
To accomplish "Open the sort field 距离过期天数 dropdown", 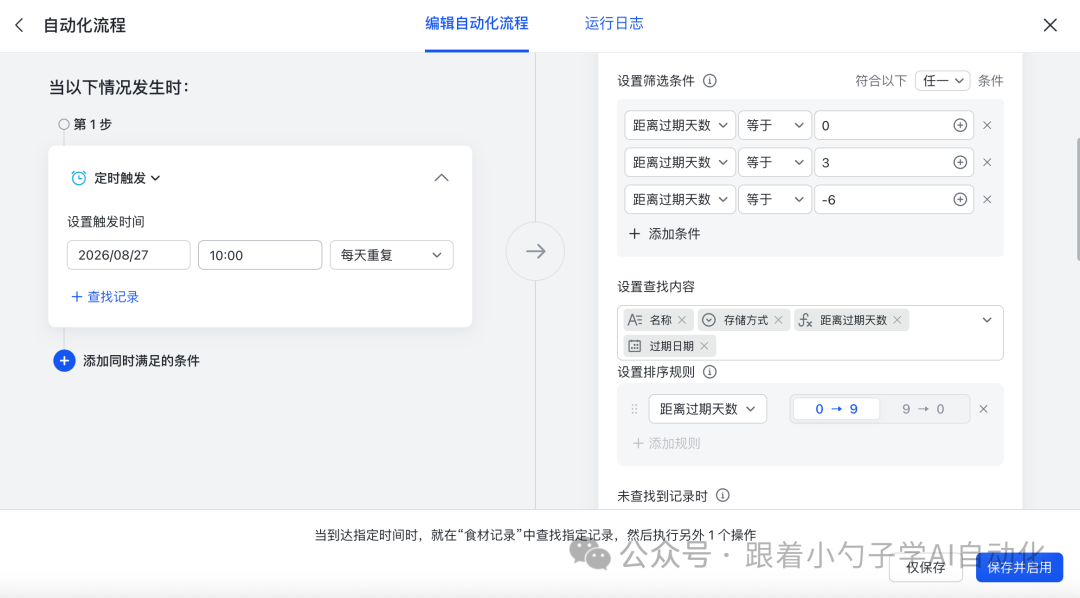I will click(707, 409).
